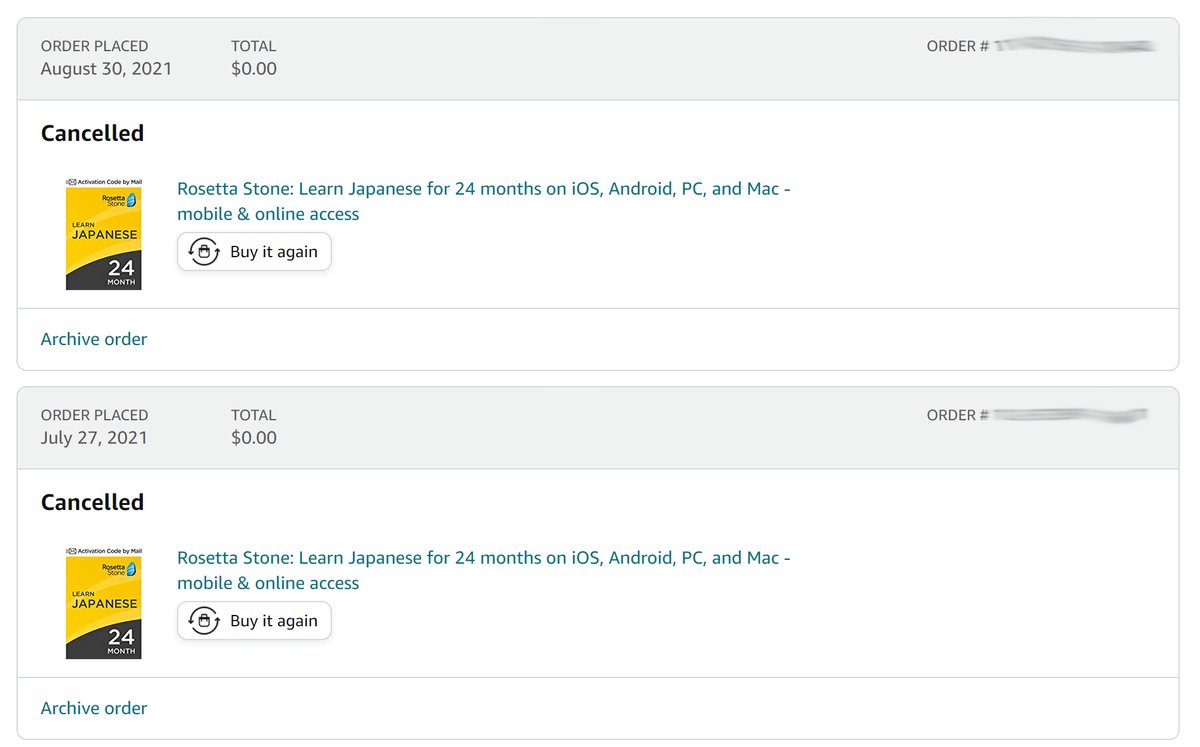Click the Cancelled status of the July 27 order
The image size is (1200, 747).
pyautogui.click(x=92, y=502)
